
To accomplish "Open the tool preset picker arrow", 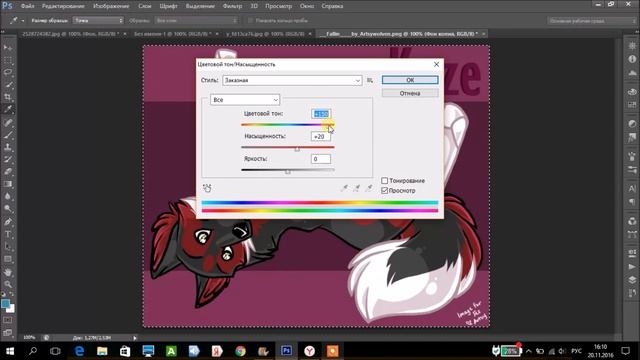I will 23,20.
